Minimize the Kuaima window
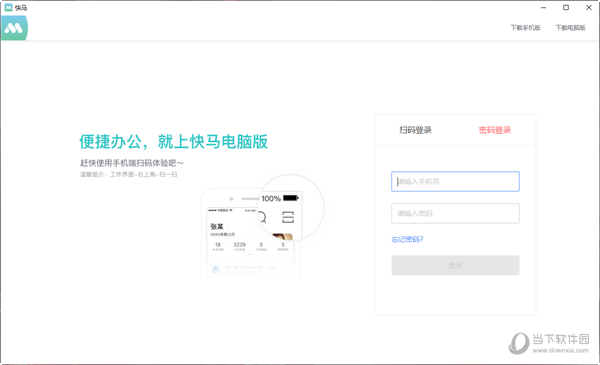 (x=543, y=8)
